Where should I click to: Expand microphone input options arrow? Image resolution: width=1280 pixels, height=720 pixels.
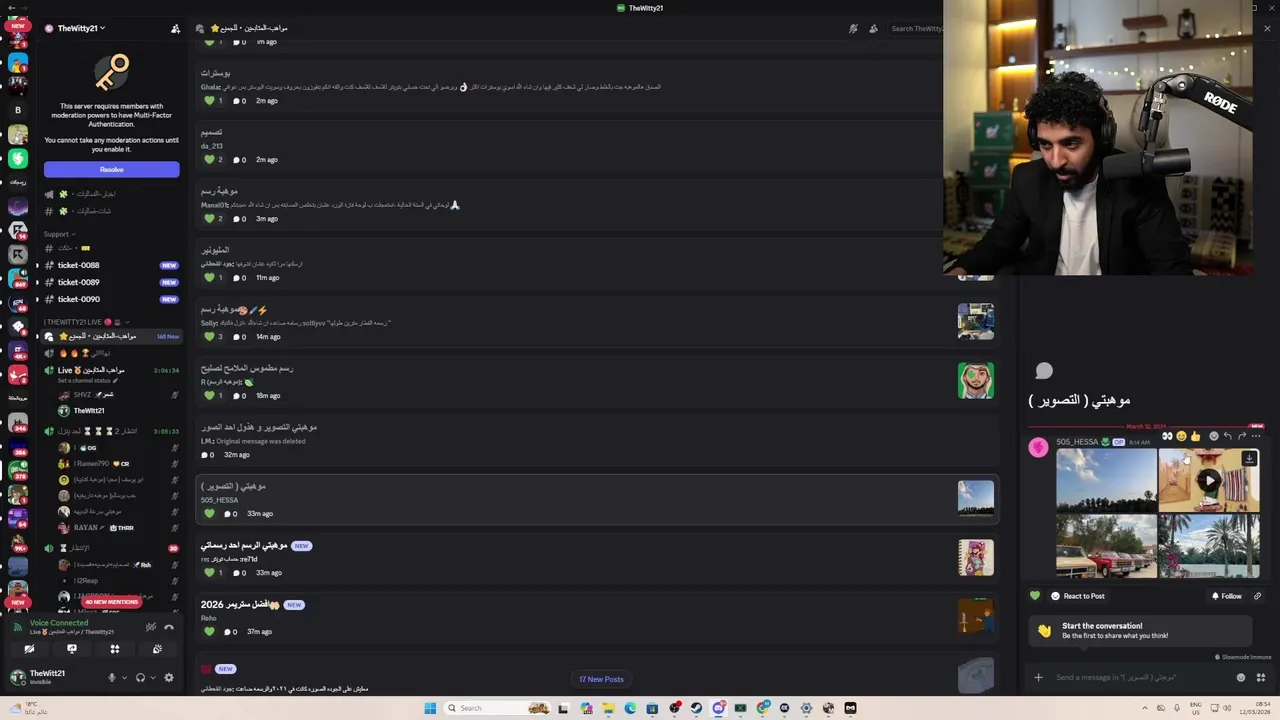coord(124,677)
